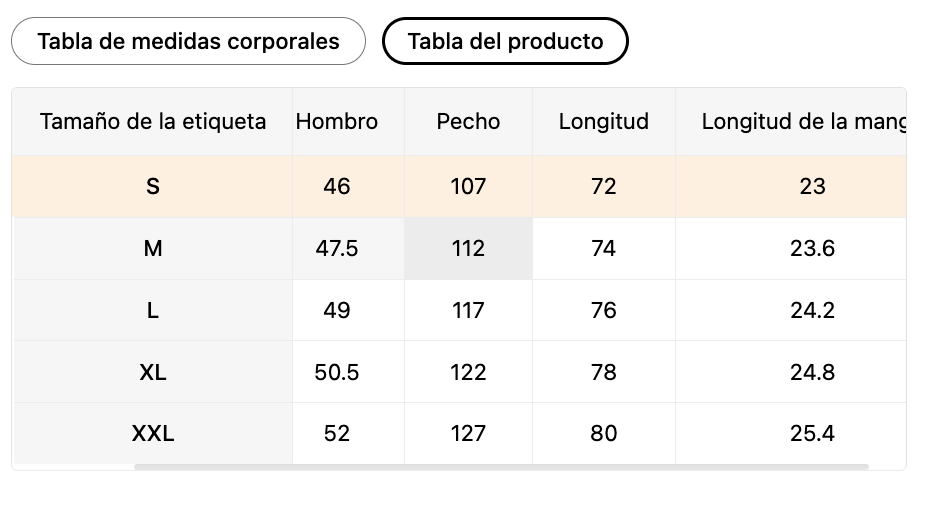
Task: Click Pecho value 107 in row S
Action: 468,186
